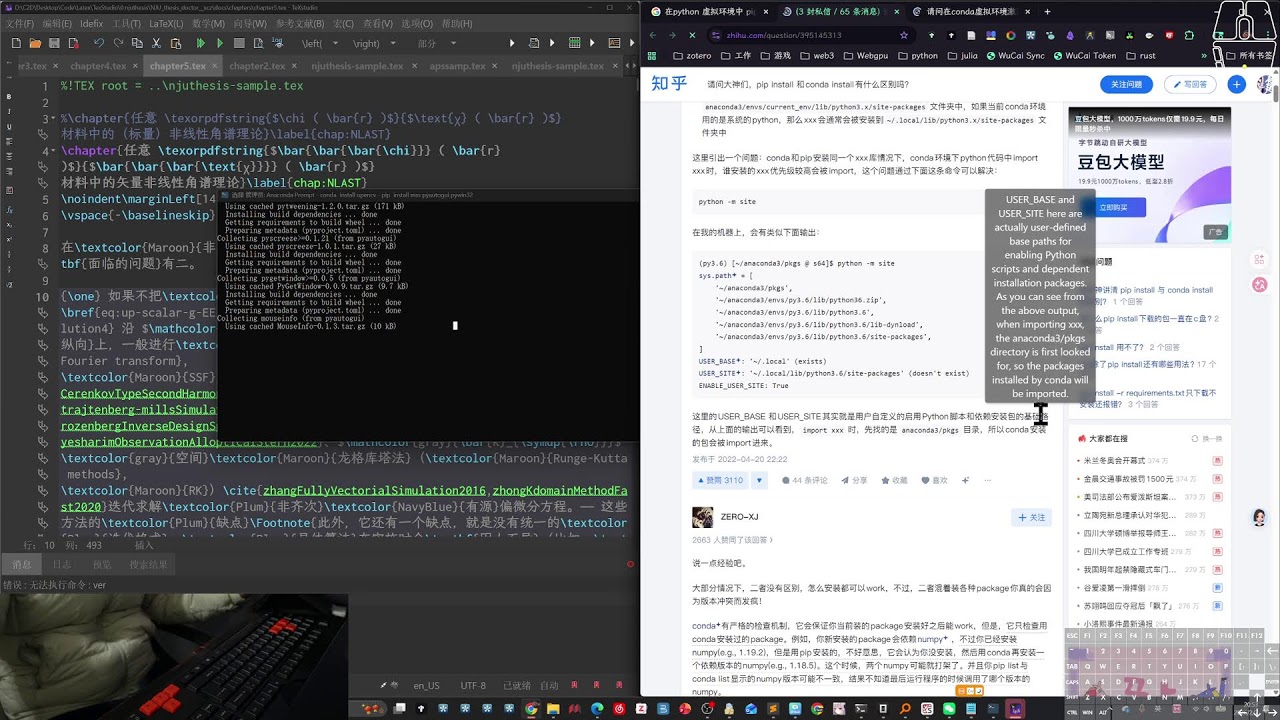The width and height of the screenshot is (1280, 720).
Task: Open the julia bookmarks folder
Action: pyautogui.click(x=962, y=56)
